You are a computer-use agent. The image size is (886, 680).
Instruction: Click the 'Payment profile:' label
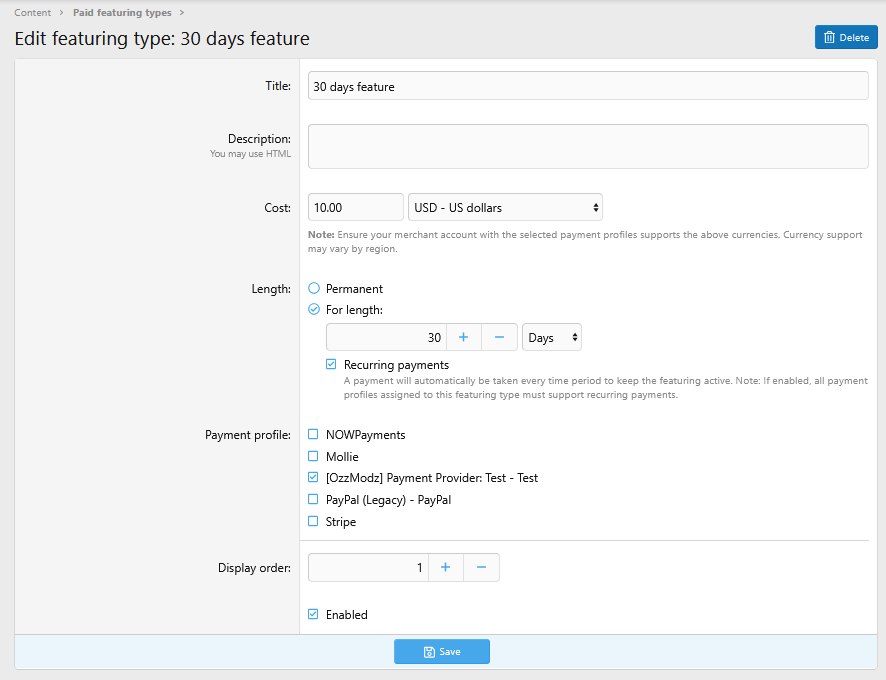247,435
